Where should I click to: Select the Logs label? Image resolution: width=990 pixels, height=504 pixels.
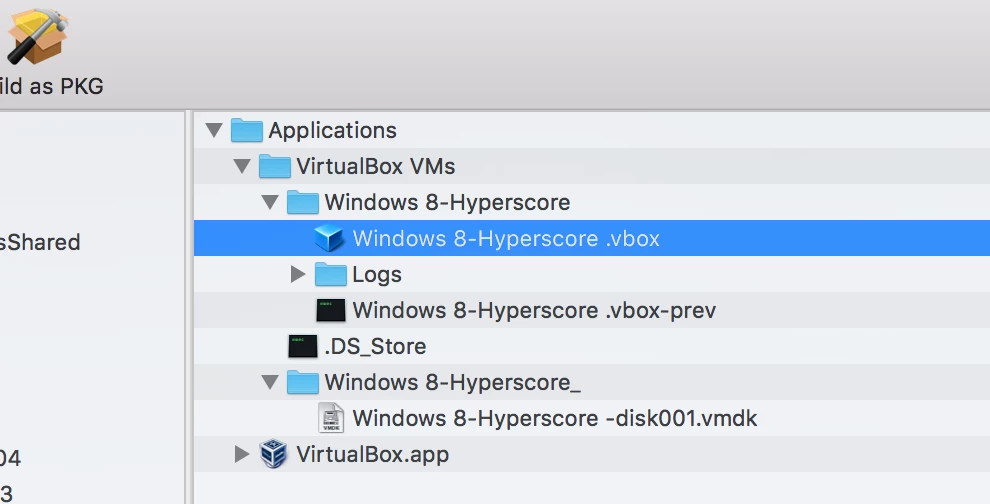click(377, 275)
